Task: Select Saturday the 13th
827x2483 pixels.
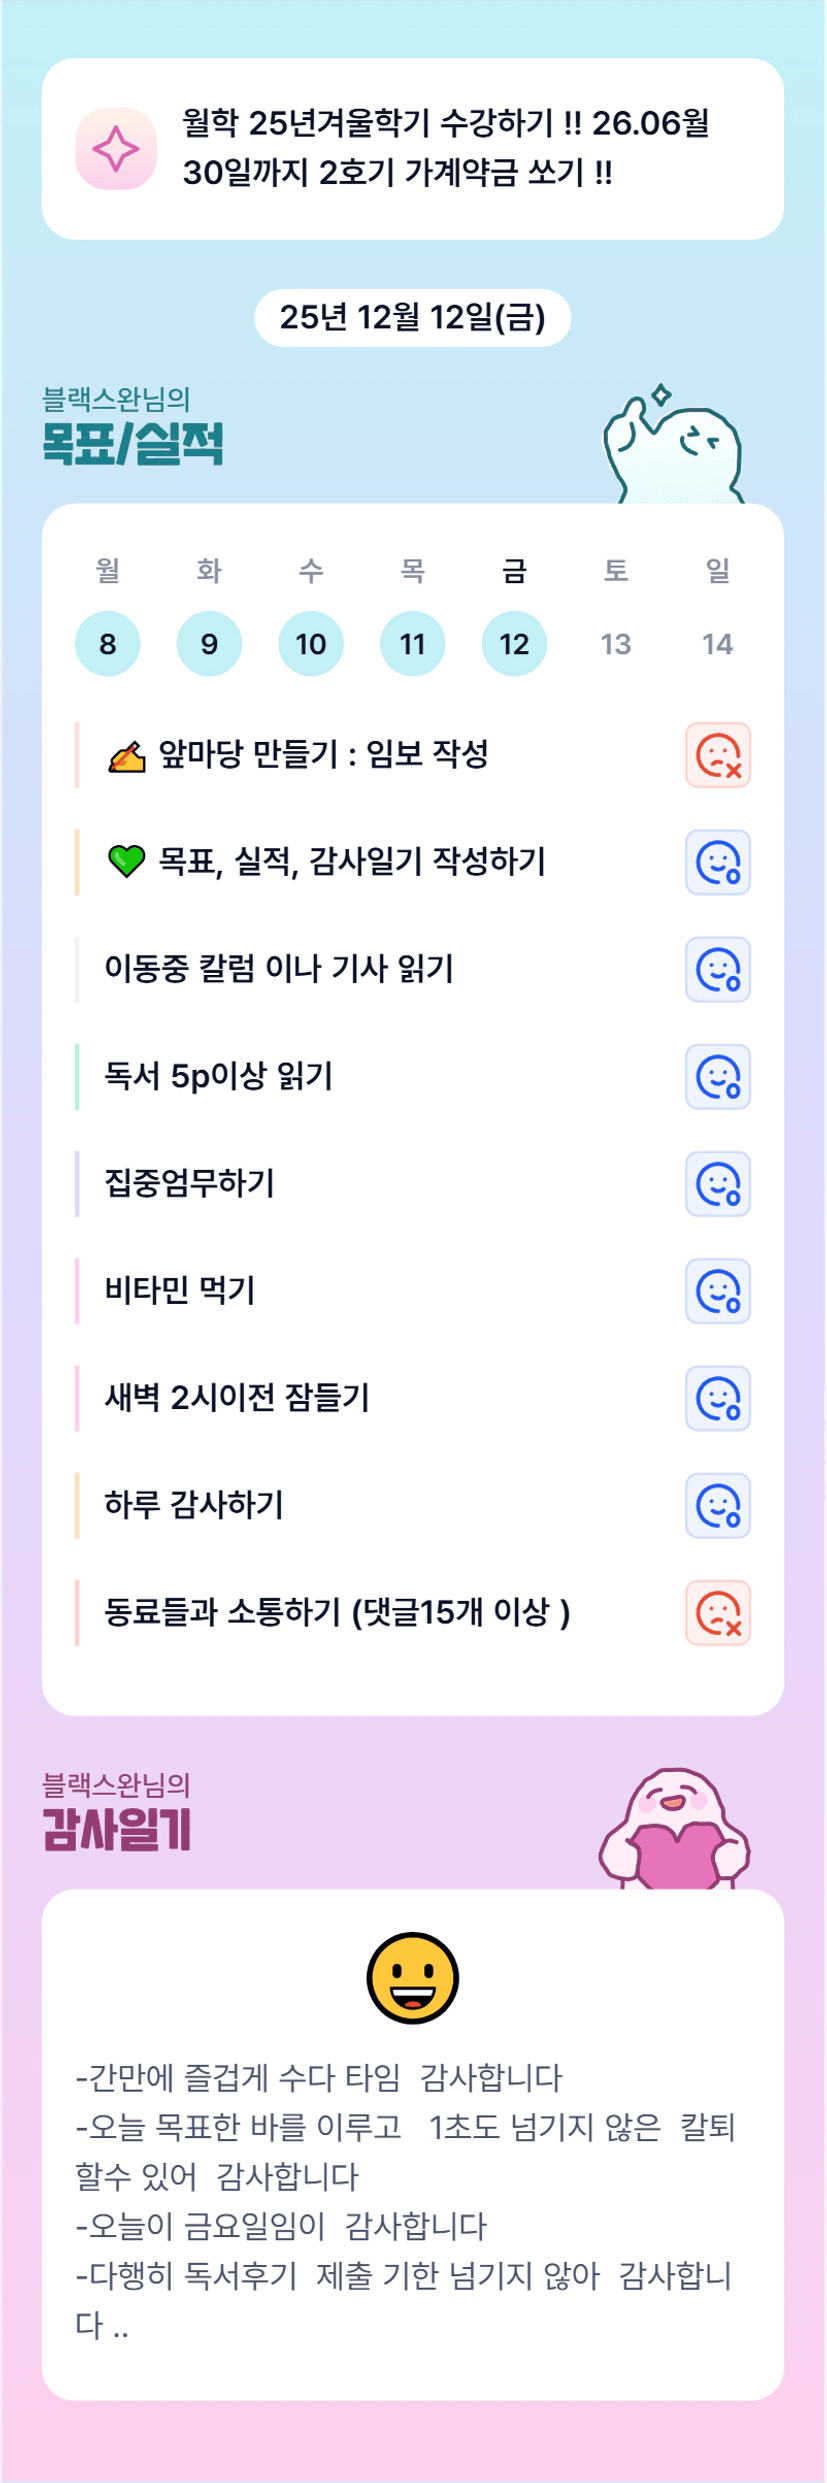Action: (x=616, y=644)
